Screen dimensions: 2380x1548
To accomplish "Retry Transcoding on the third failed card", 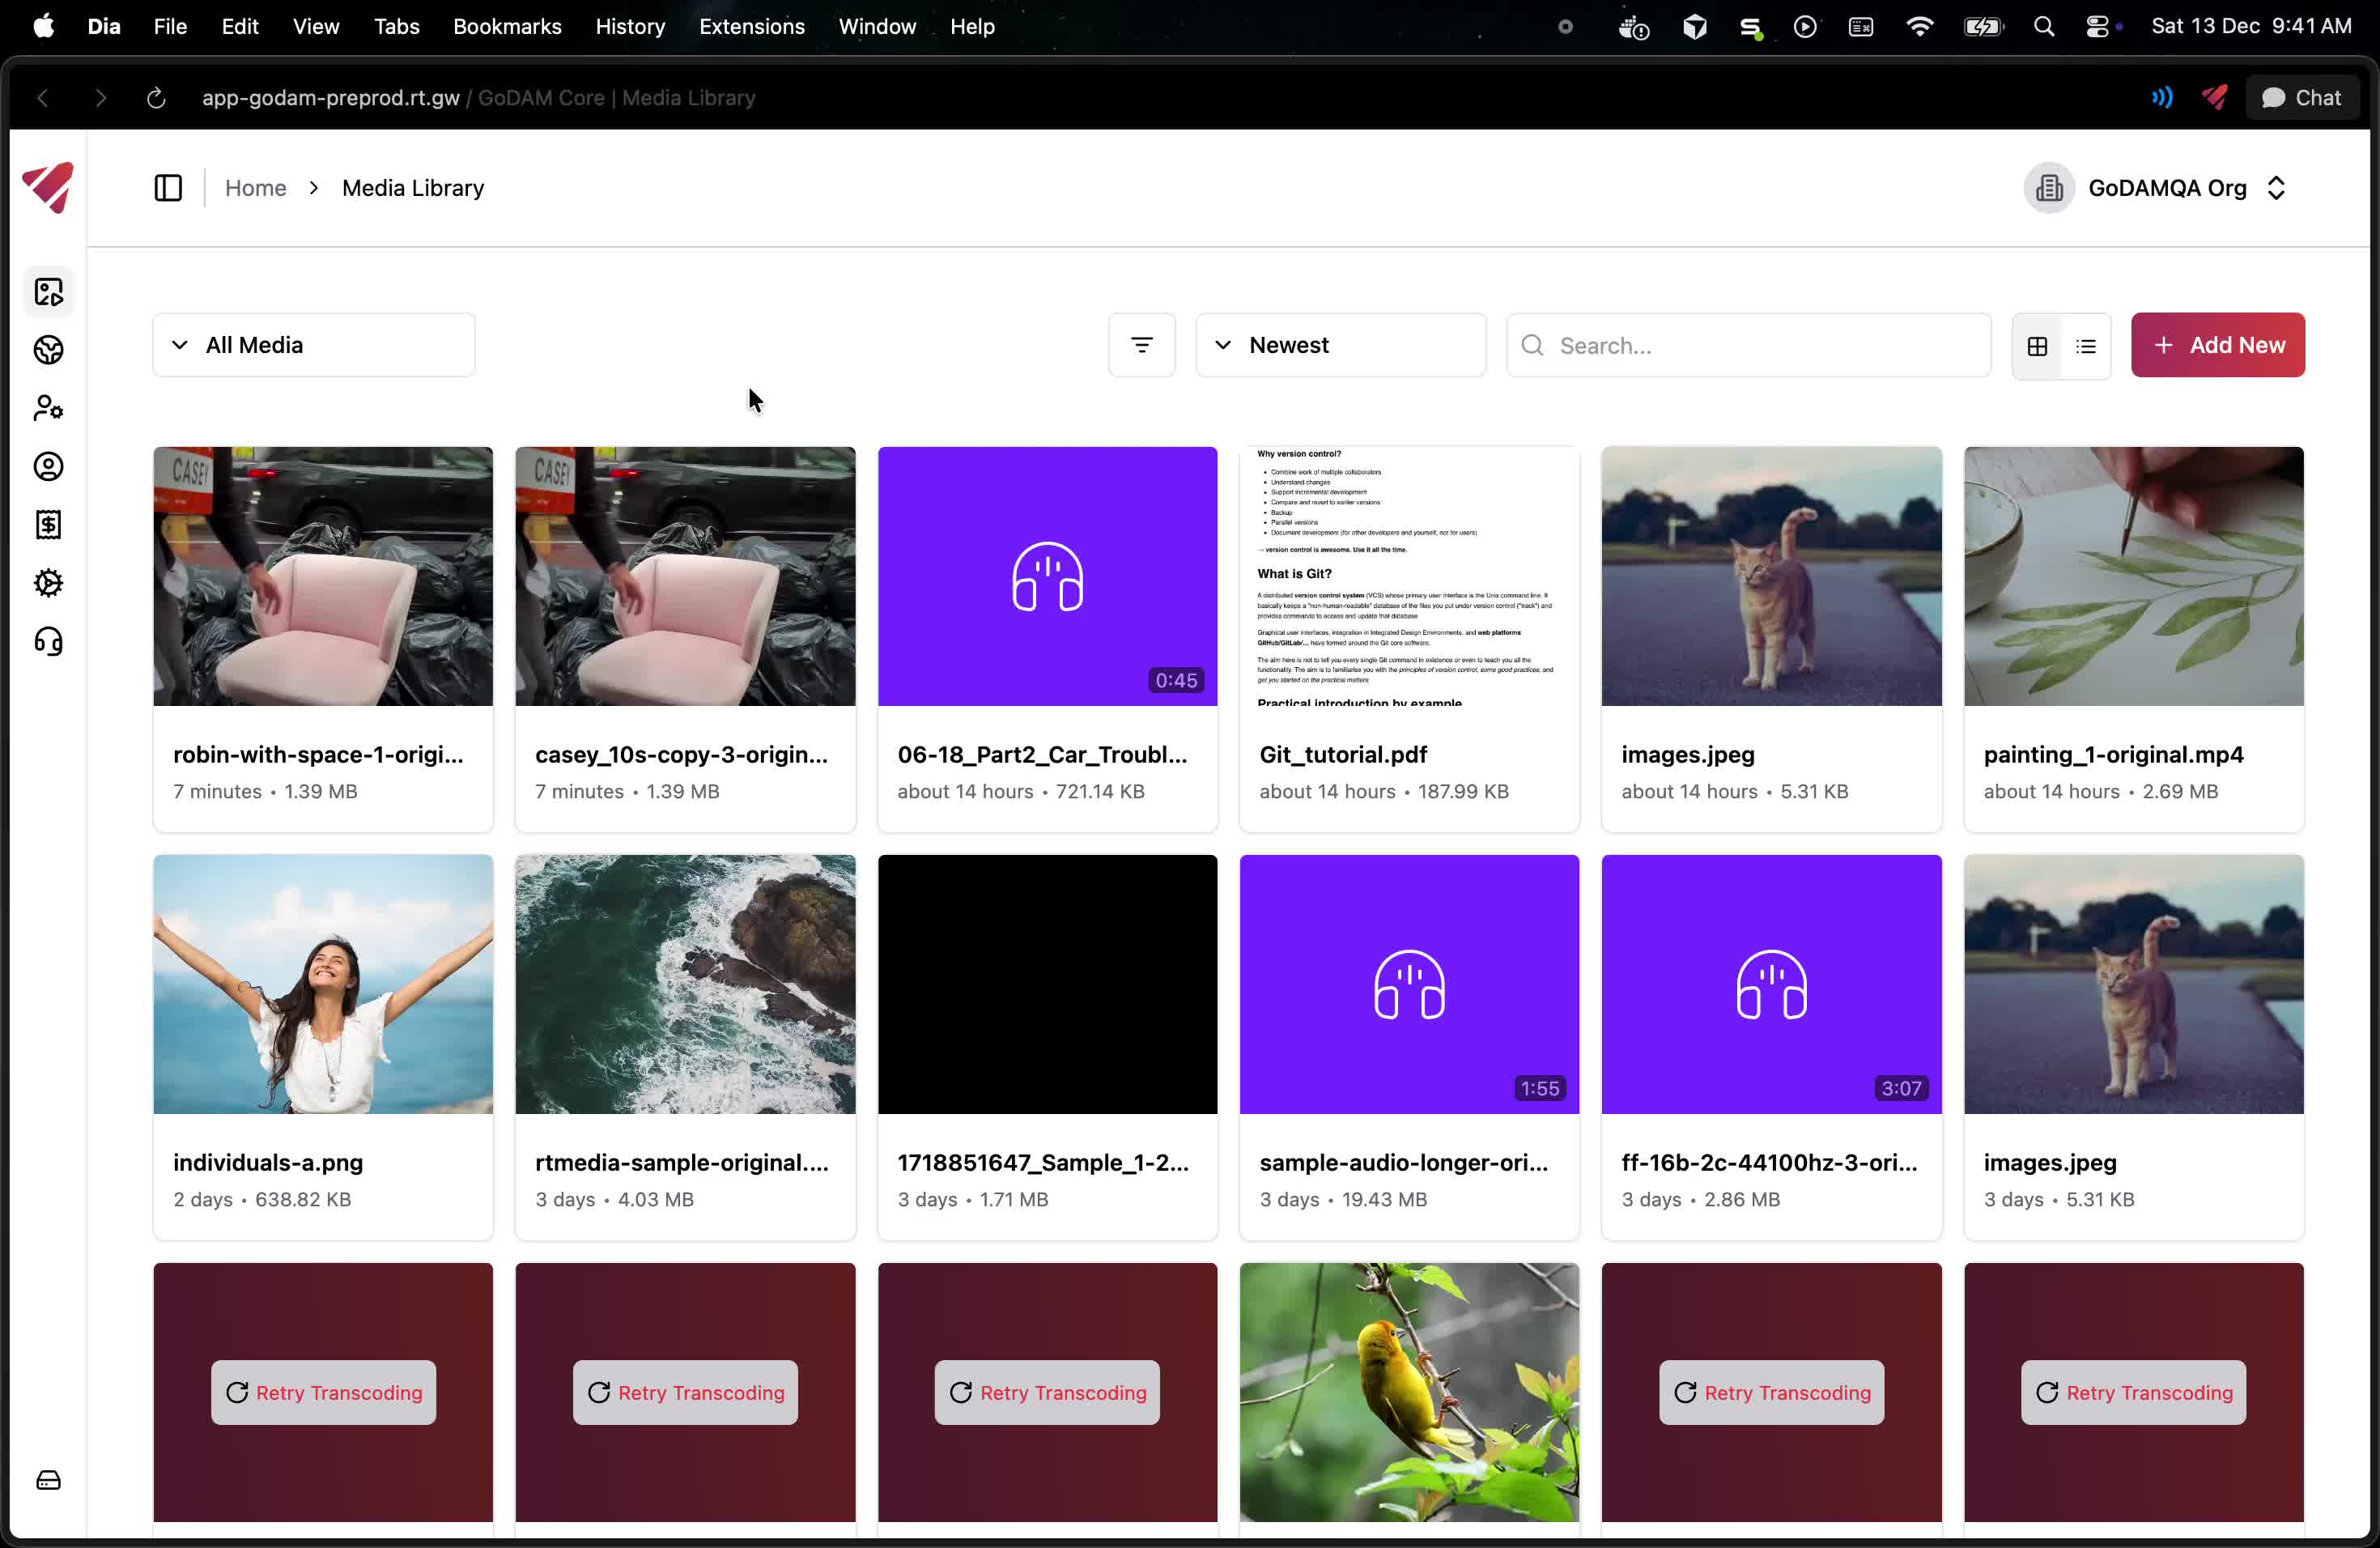I will tap(1048, 1392).
